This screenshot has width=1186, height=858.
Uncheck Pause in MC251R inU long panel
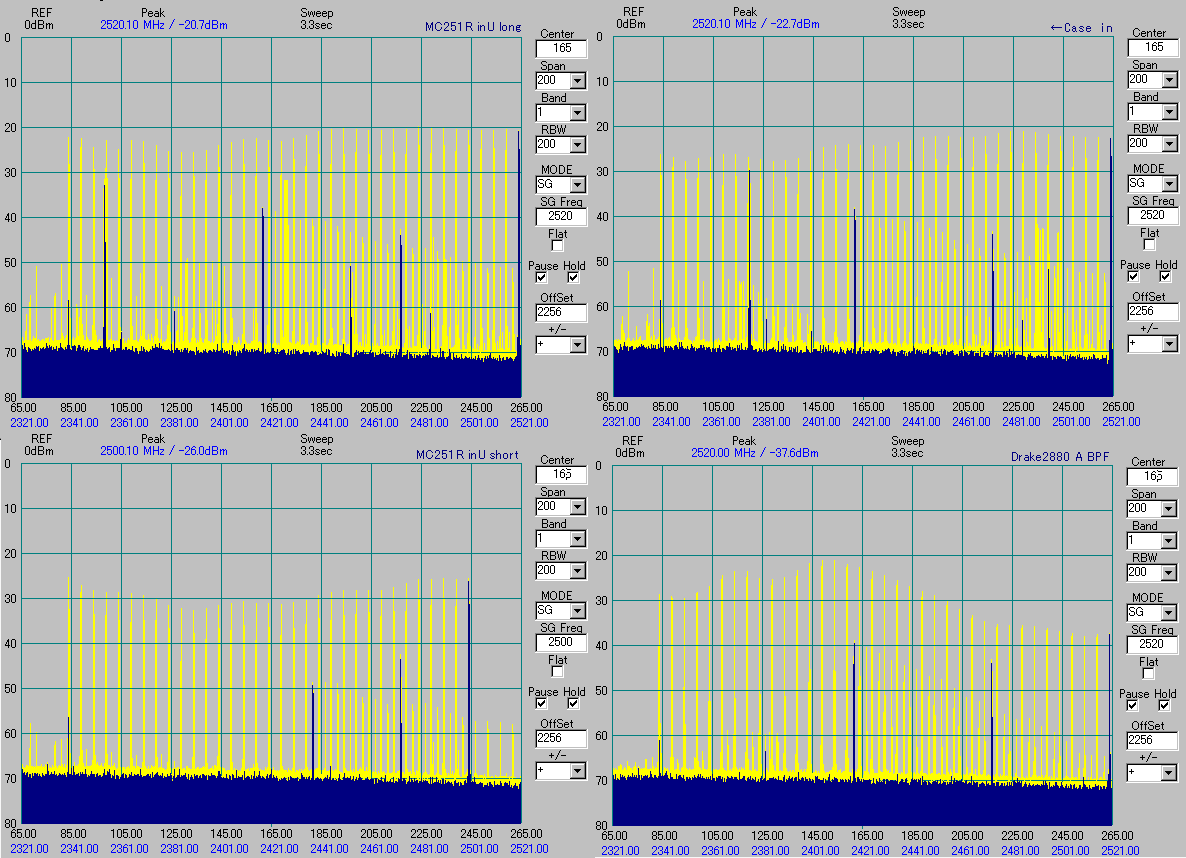[541, 278]
